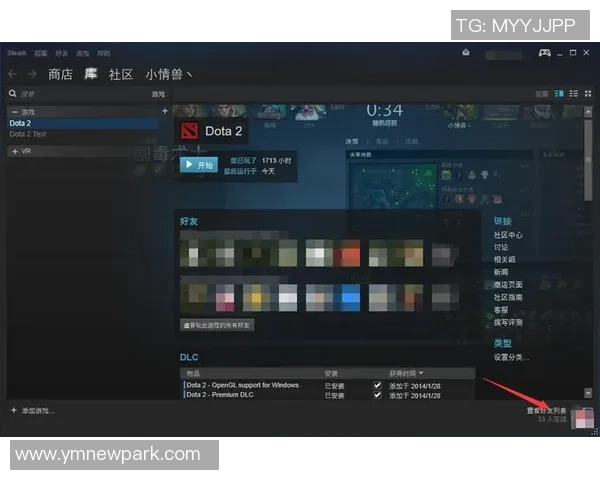Start Dota 2 with 开始 button
600x480 pixels.
point(199,165)
